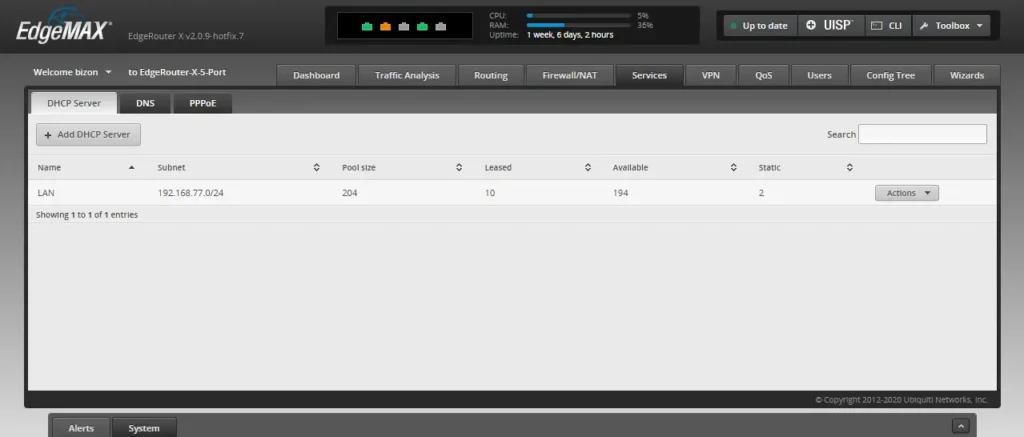Click the available value 194
The height and width of the screenshot is (437, 1024).
[620, 193]
